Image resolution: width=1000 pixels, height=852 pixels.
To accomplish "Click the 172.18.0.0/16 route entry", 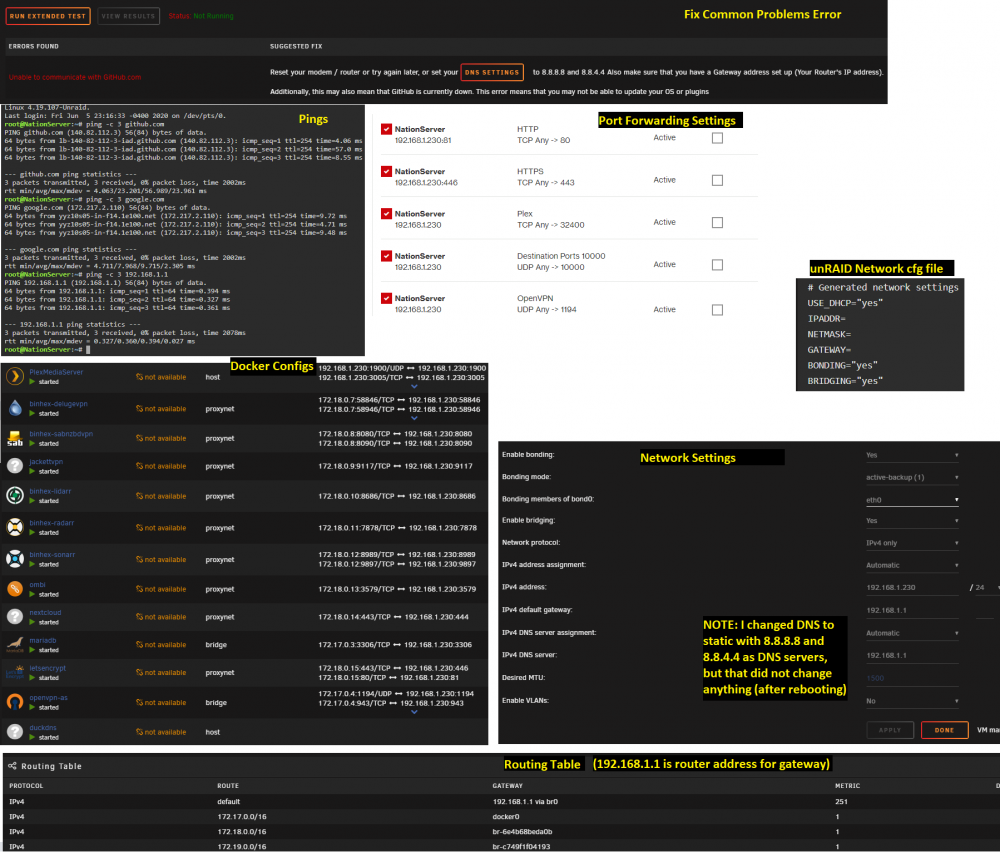I will 242,832.
